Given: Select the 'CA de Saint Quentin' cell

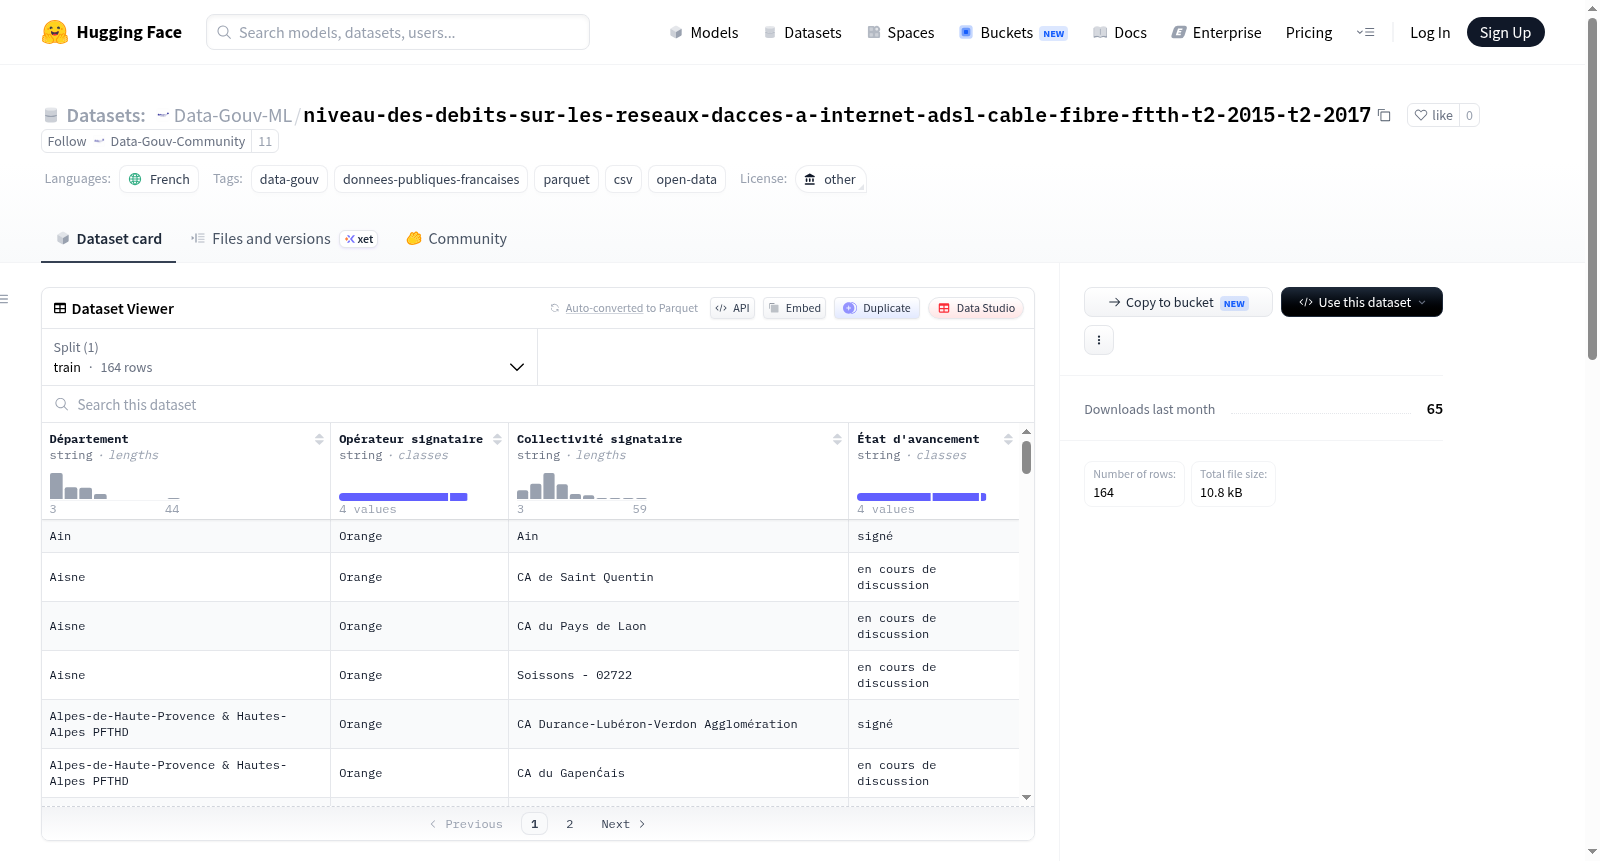Looking at the screenshot, I should (x=678, y=577).
